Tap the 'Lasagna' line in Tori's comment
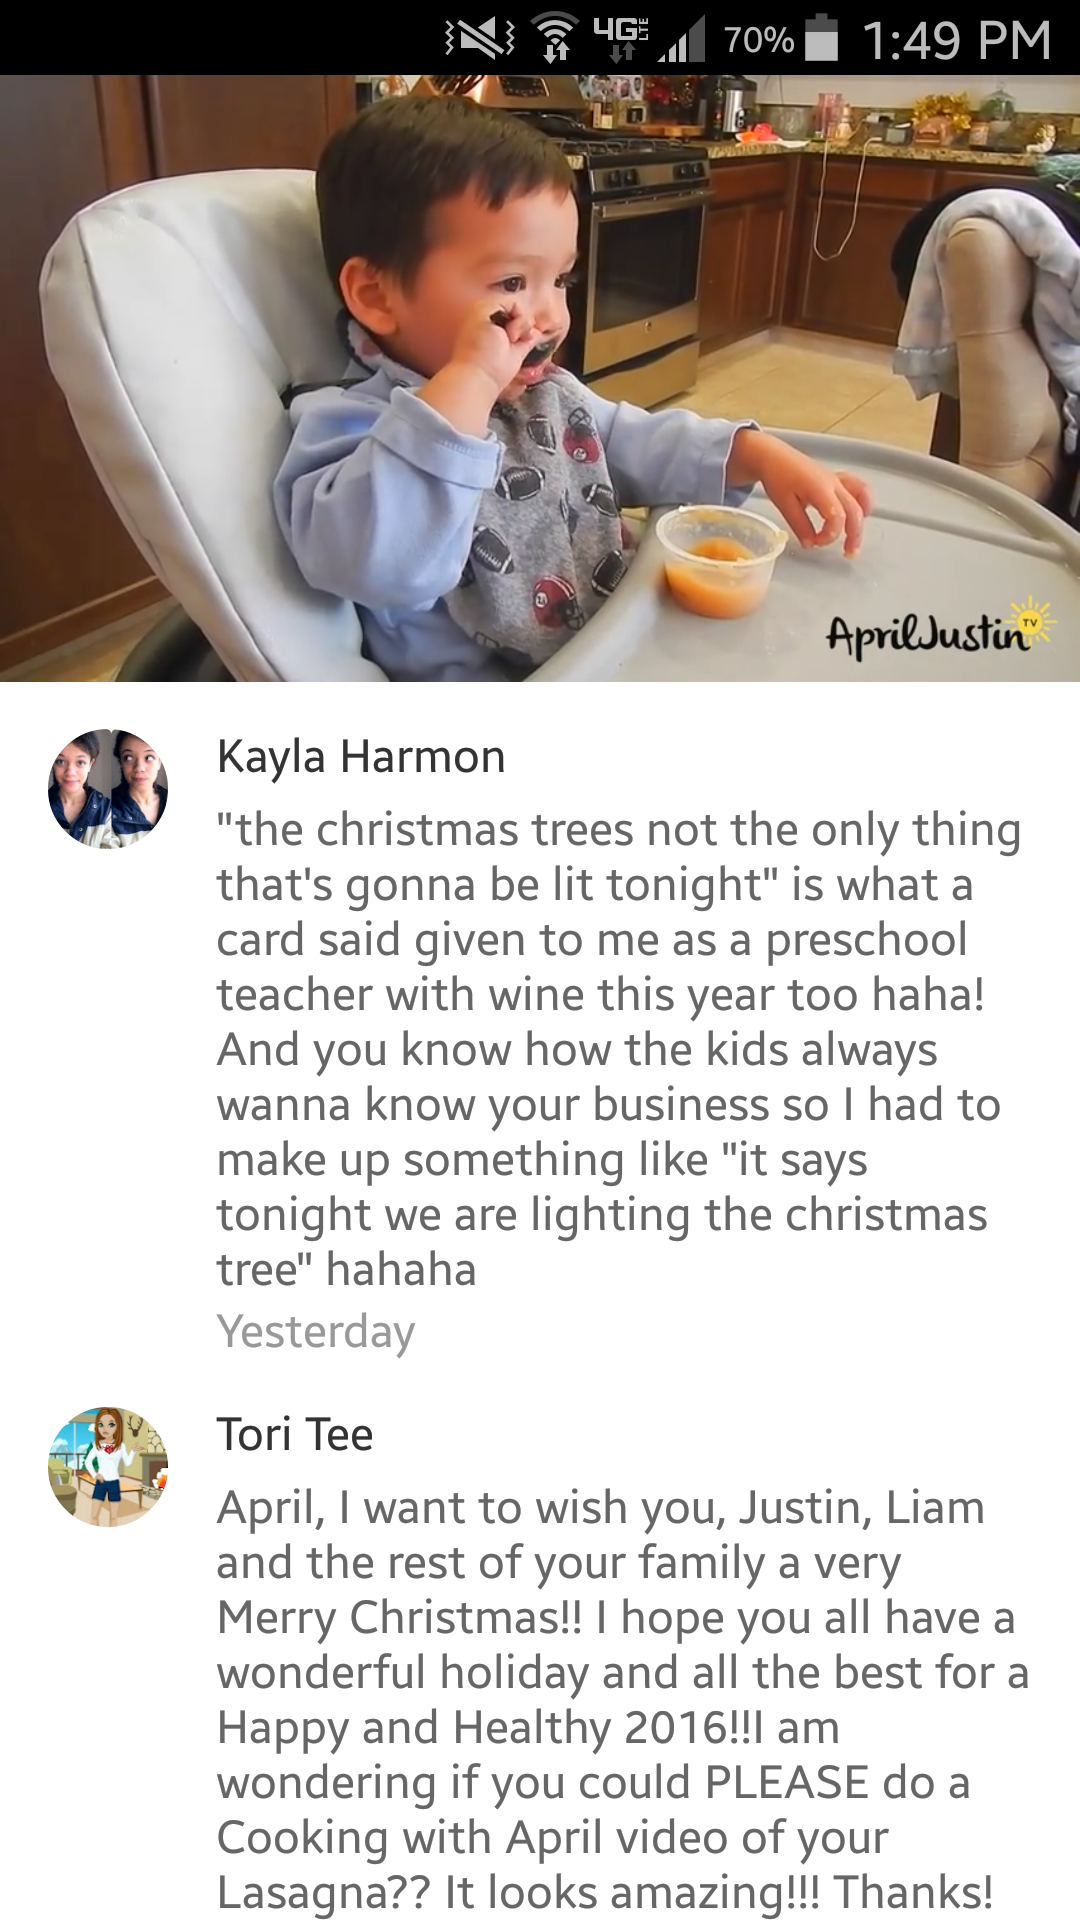The image size is (1080, 1920). click(x=605, y=1892)
